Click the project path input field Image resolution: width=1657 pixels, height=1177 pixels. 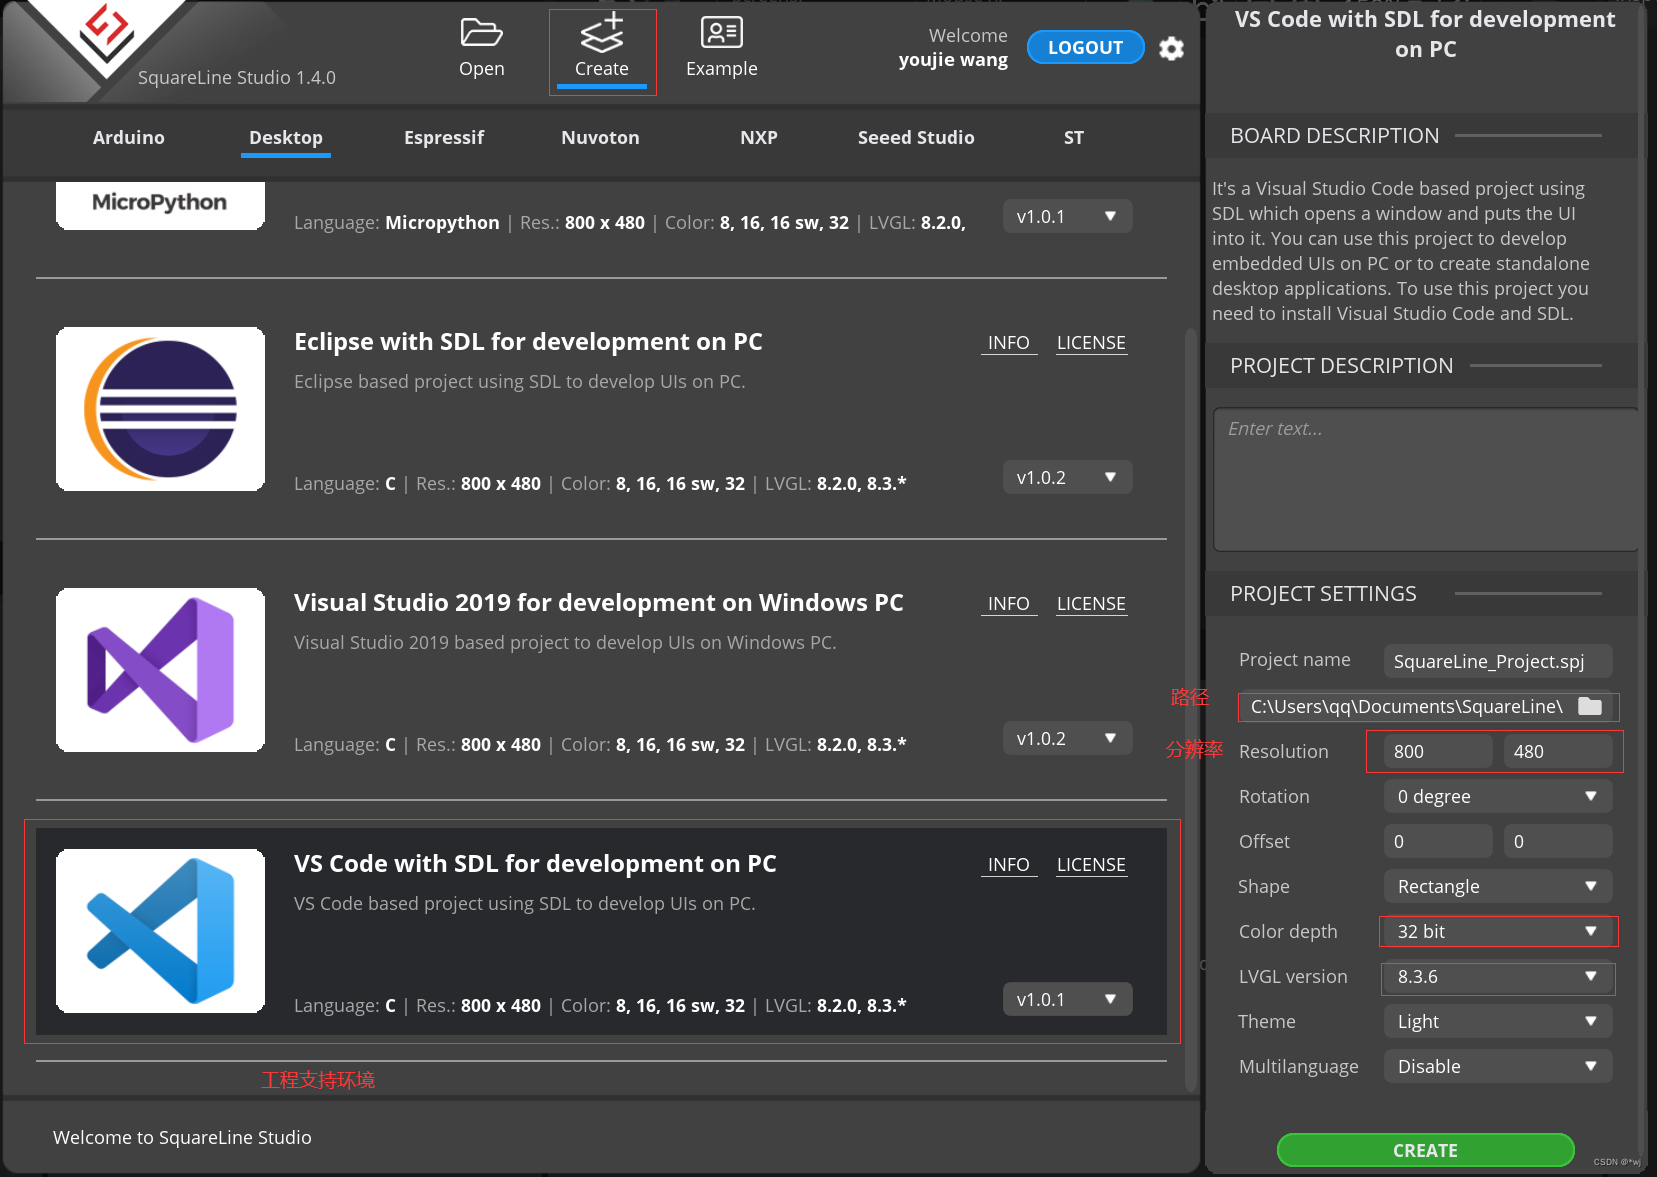pos(1407,706)
